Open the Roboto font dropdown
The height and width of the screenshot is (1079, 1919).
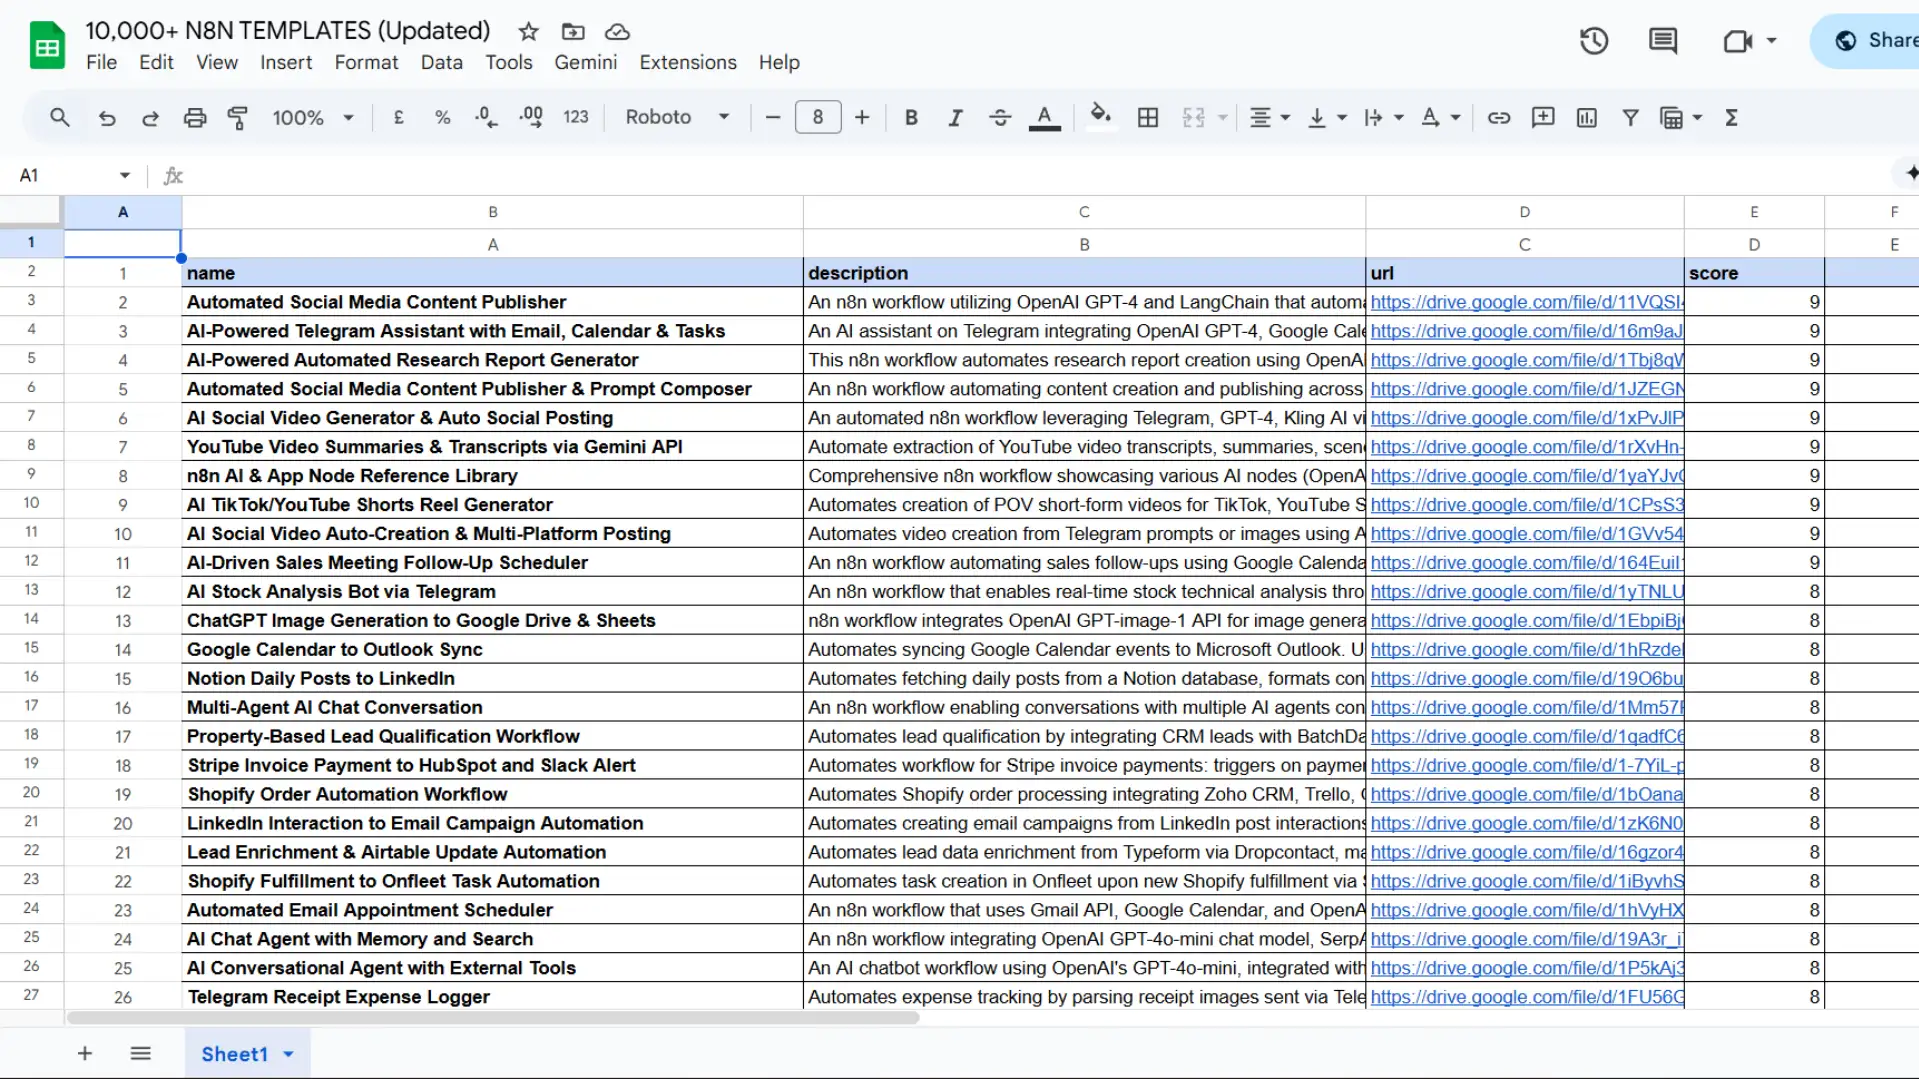pyautogui.click(x=677, y=117)
